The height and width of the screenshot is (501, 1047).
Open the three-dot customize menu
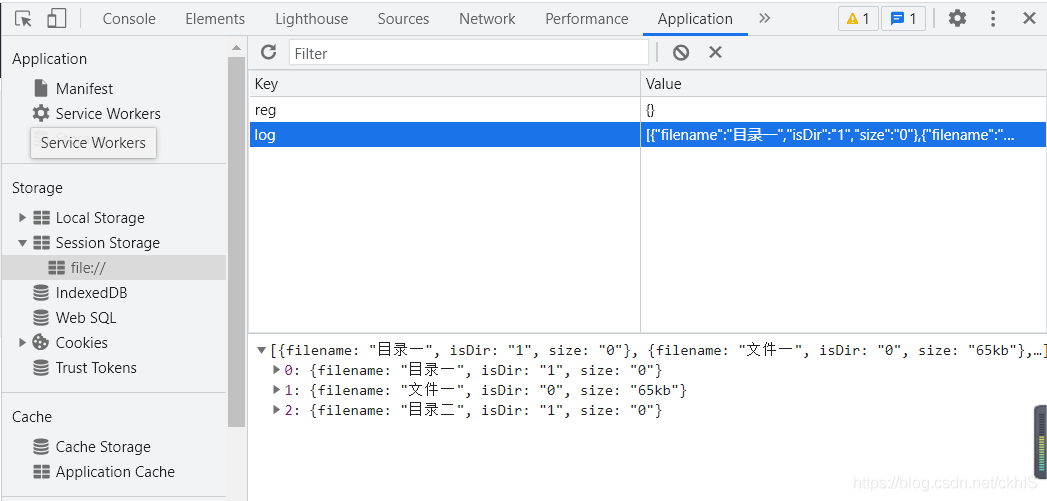[x=993, y=18]
